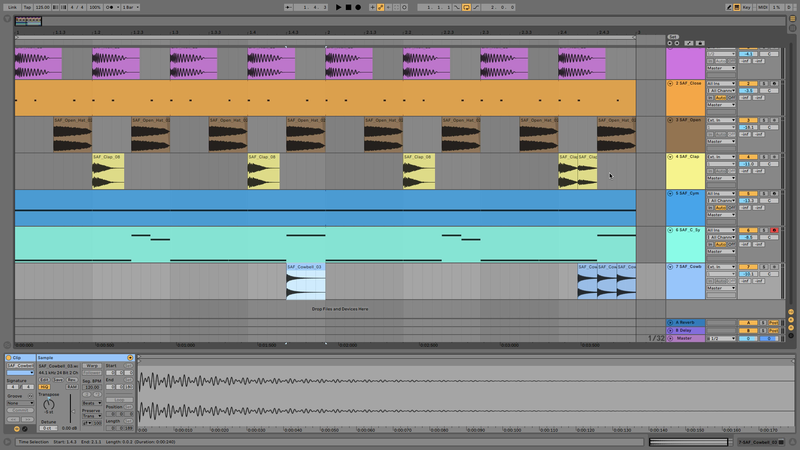The height and width of the screenshot is (450, 800).
Task: Fold the 6 SAF_C_Sy track
Action: (670, 230)
